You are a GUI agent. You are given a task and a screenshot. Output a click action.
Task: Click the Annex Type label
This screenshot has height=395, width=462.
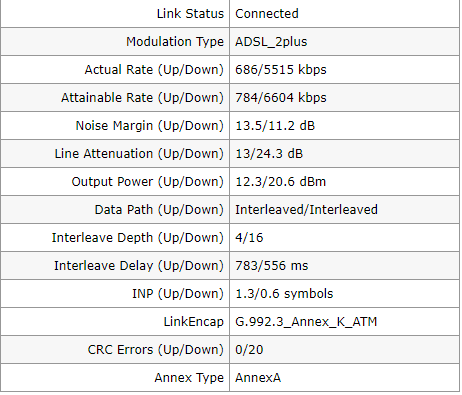(x=189, y=378)
